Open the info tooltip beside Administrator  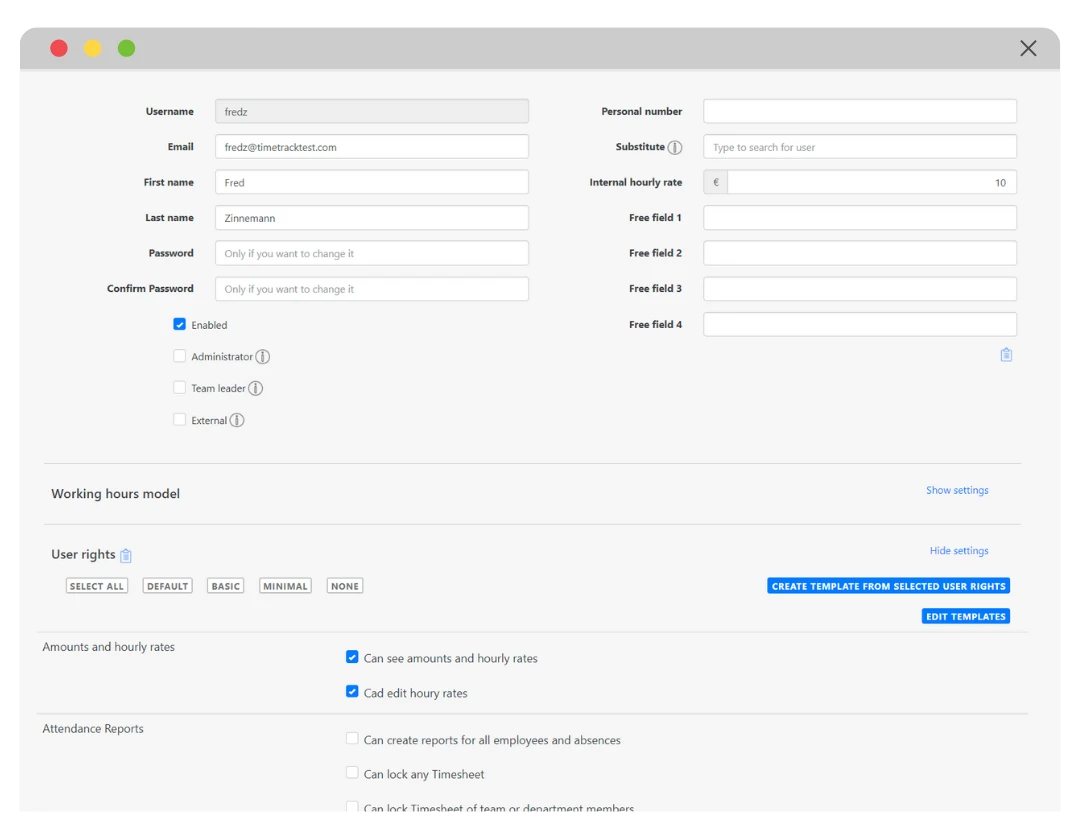[263, 356]
